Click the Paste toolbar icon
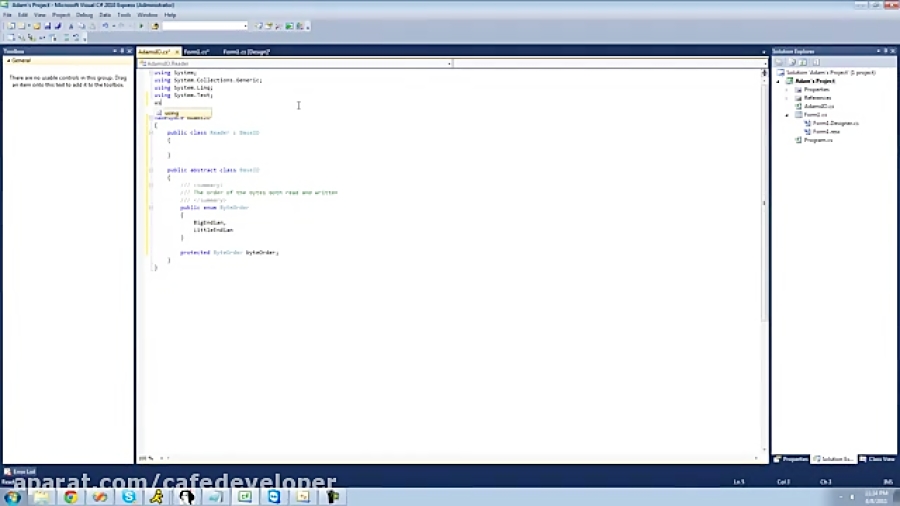The height and width of the screenshot is (506, 900). coord(92,26)
